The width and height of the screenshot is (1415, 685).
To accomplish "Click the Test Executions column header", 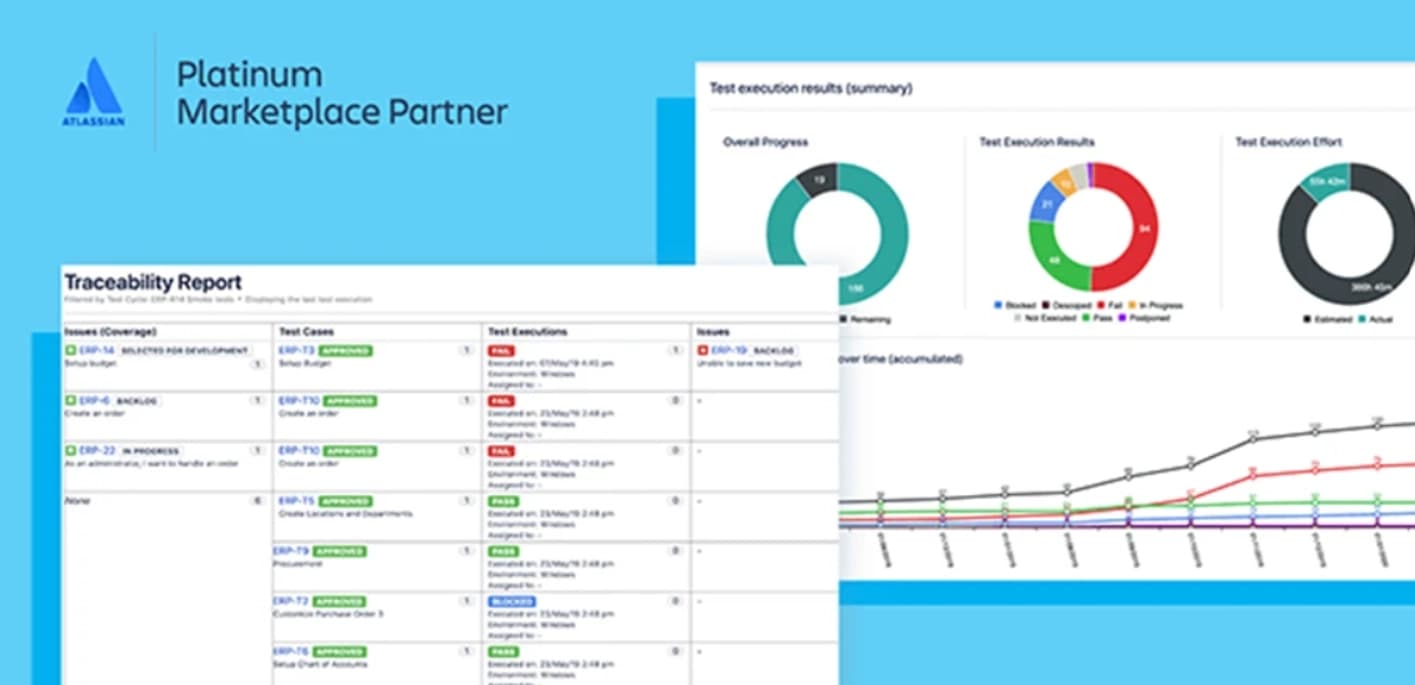I will click(526, 331).
